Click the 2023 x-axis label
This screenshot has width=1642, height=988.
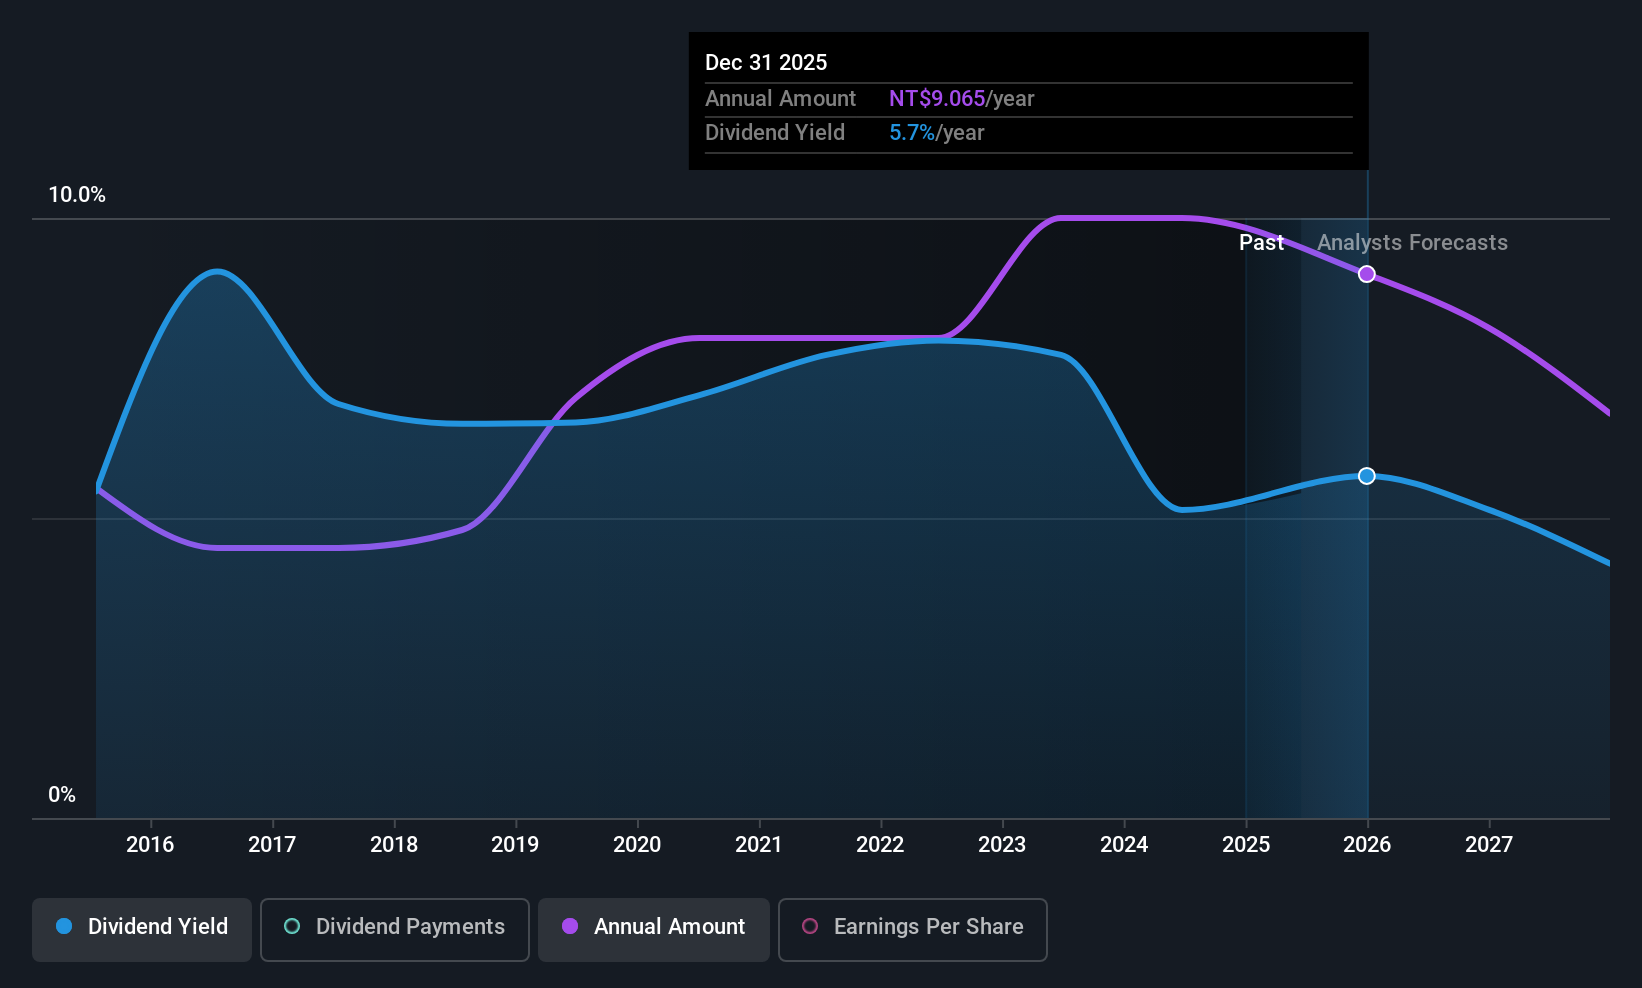(x=1002, y=845)
